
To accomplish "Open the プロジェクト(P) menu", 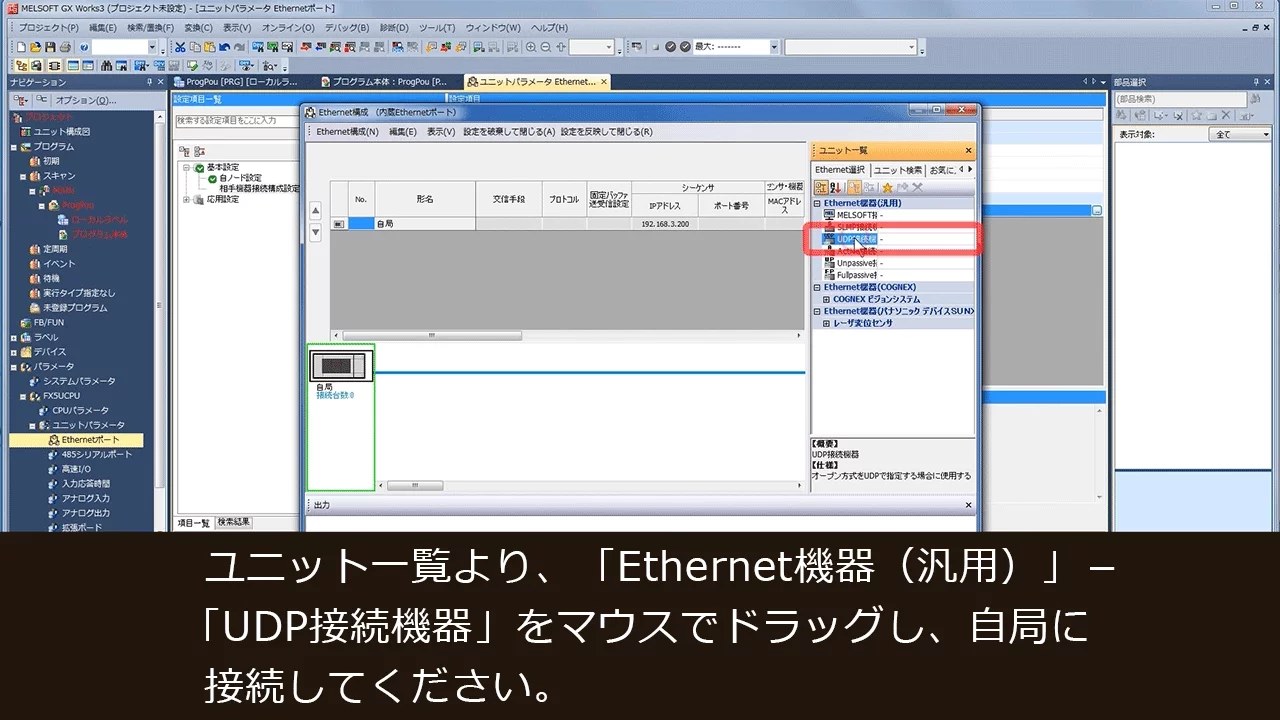I will click(49, 28).
